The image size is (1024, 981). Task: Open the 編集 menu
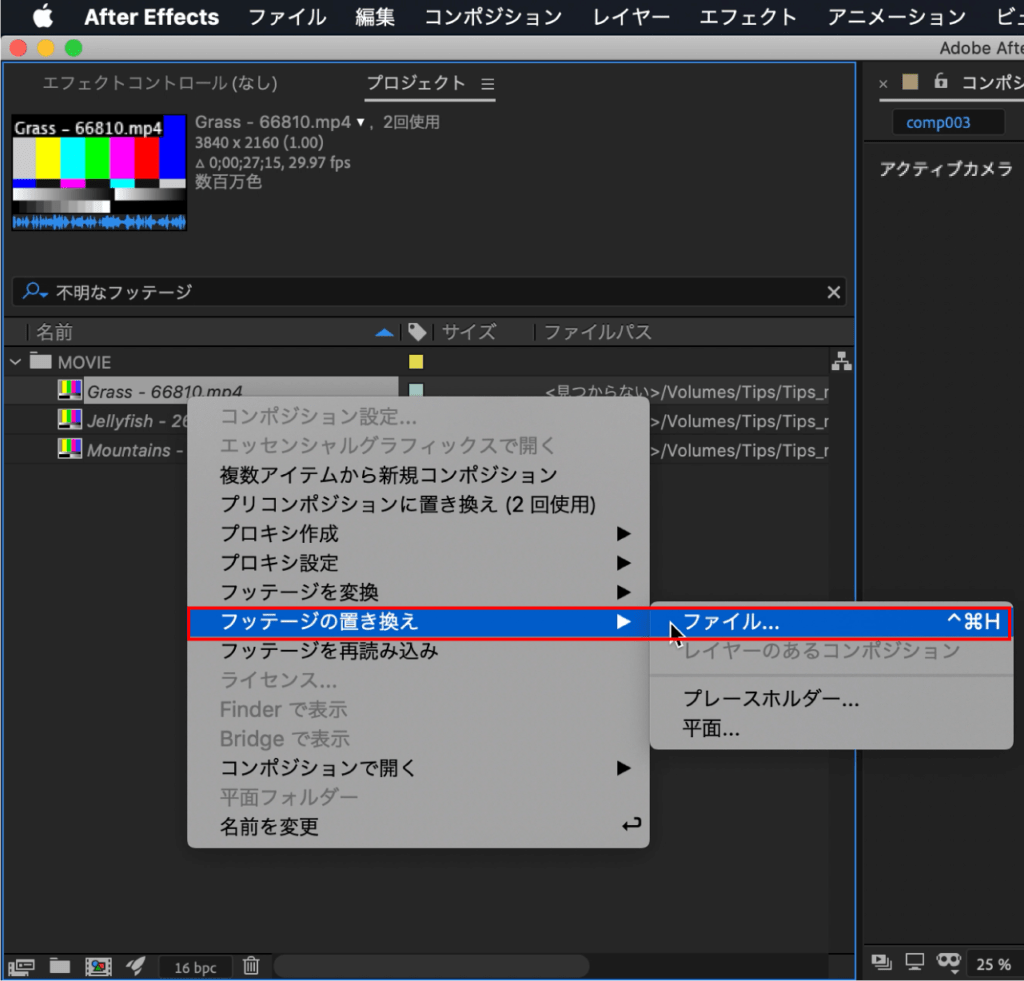(375, 17)
